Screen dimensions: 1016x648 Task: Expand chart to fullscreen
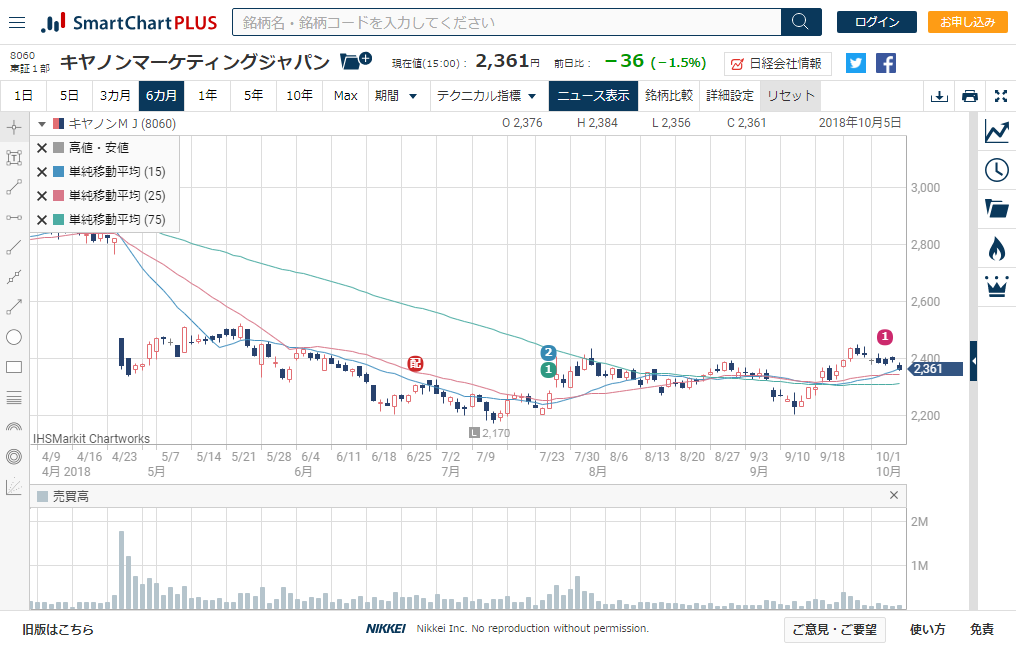coord(1001,96)
